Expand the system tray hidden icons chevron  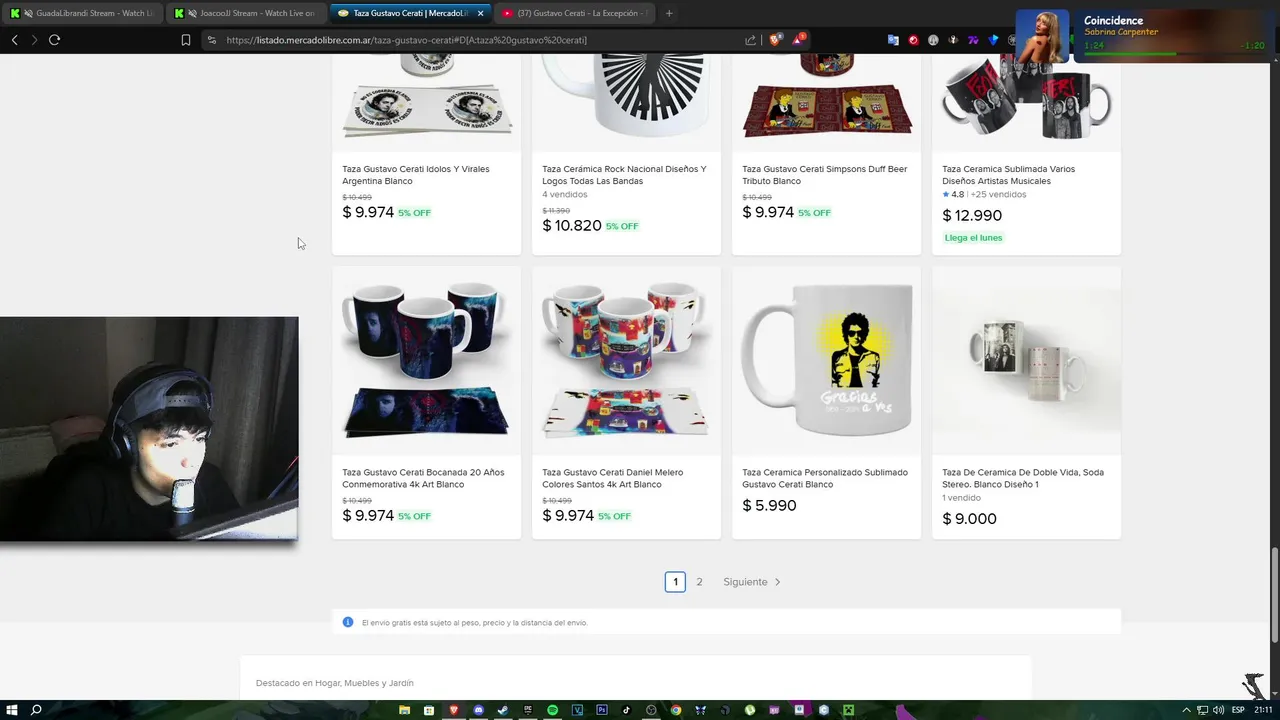coord(1186,710)
